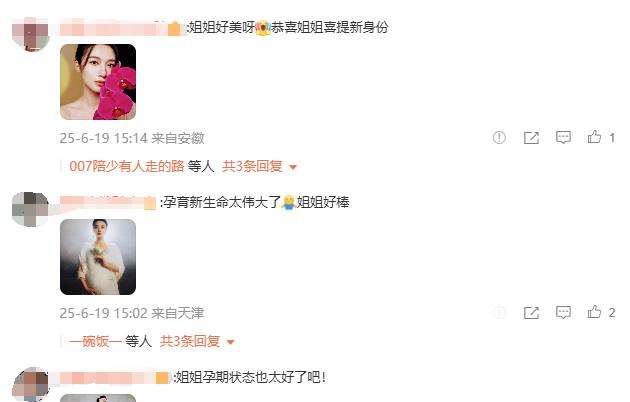Repost the 15:14 Anhui comment

(x=531, y=138)
